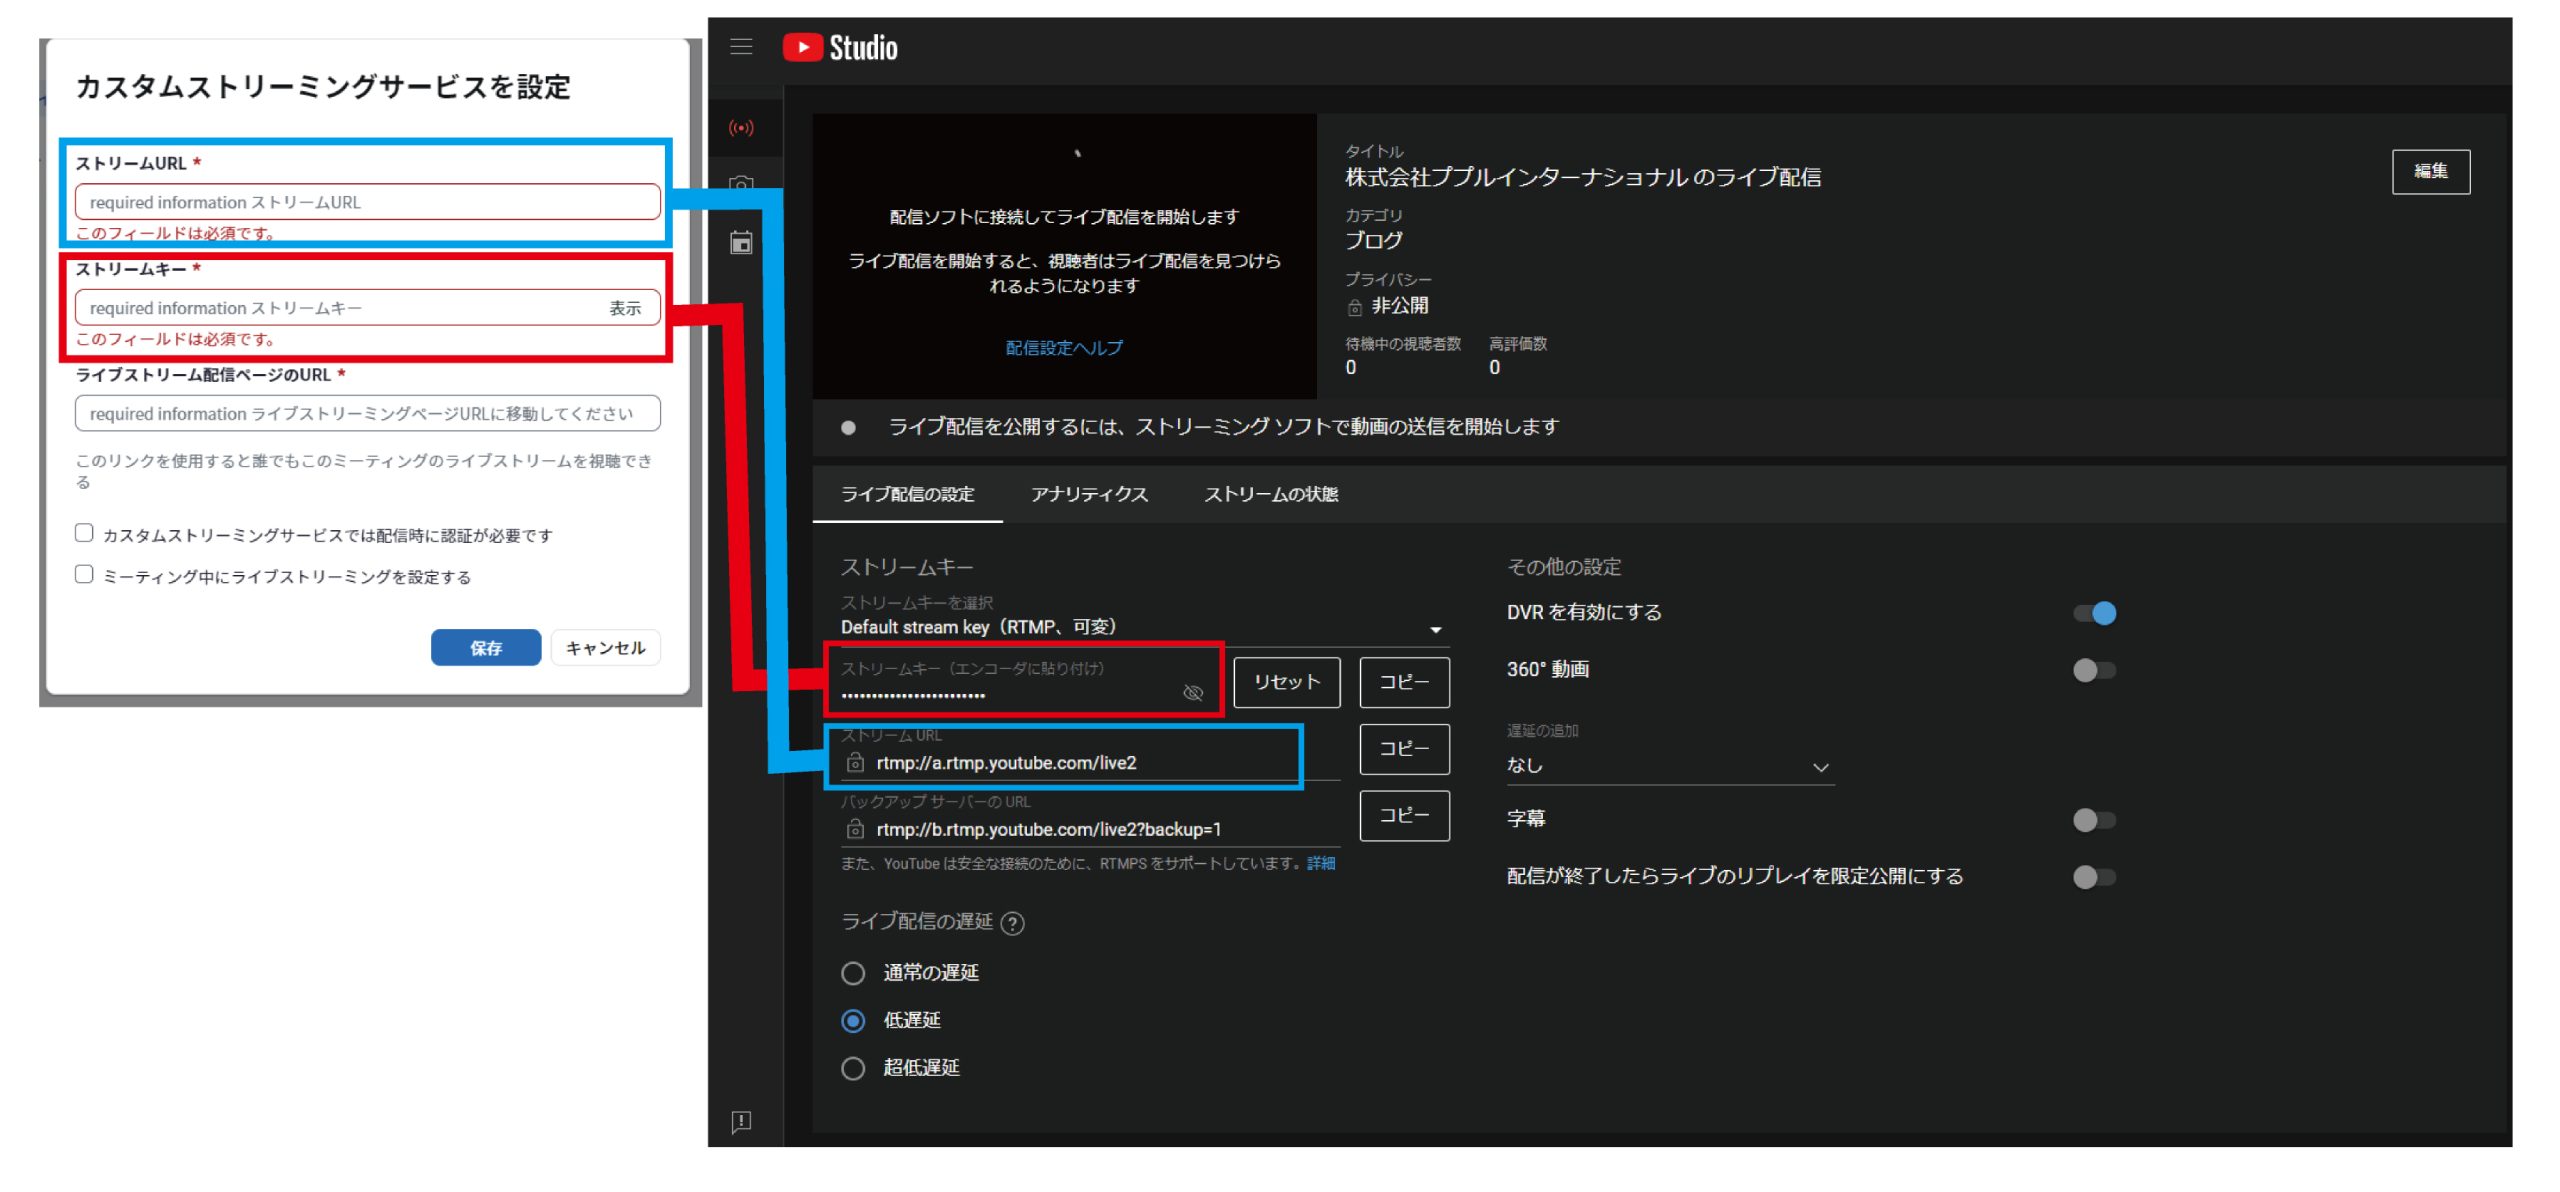Viewport: 2560px width, 1192px height.
Task: Open the 詳細 RTMPS details link
Action: pos(1321,863)
